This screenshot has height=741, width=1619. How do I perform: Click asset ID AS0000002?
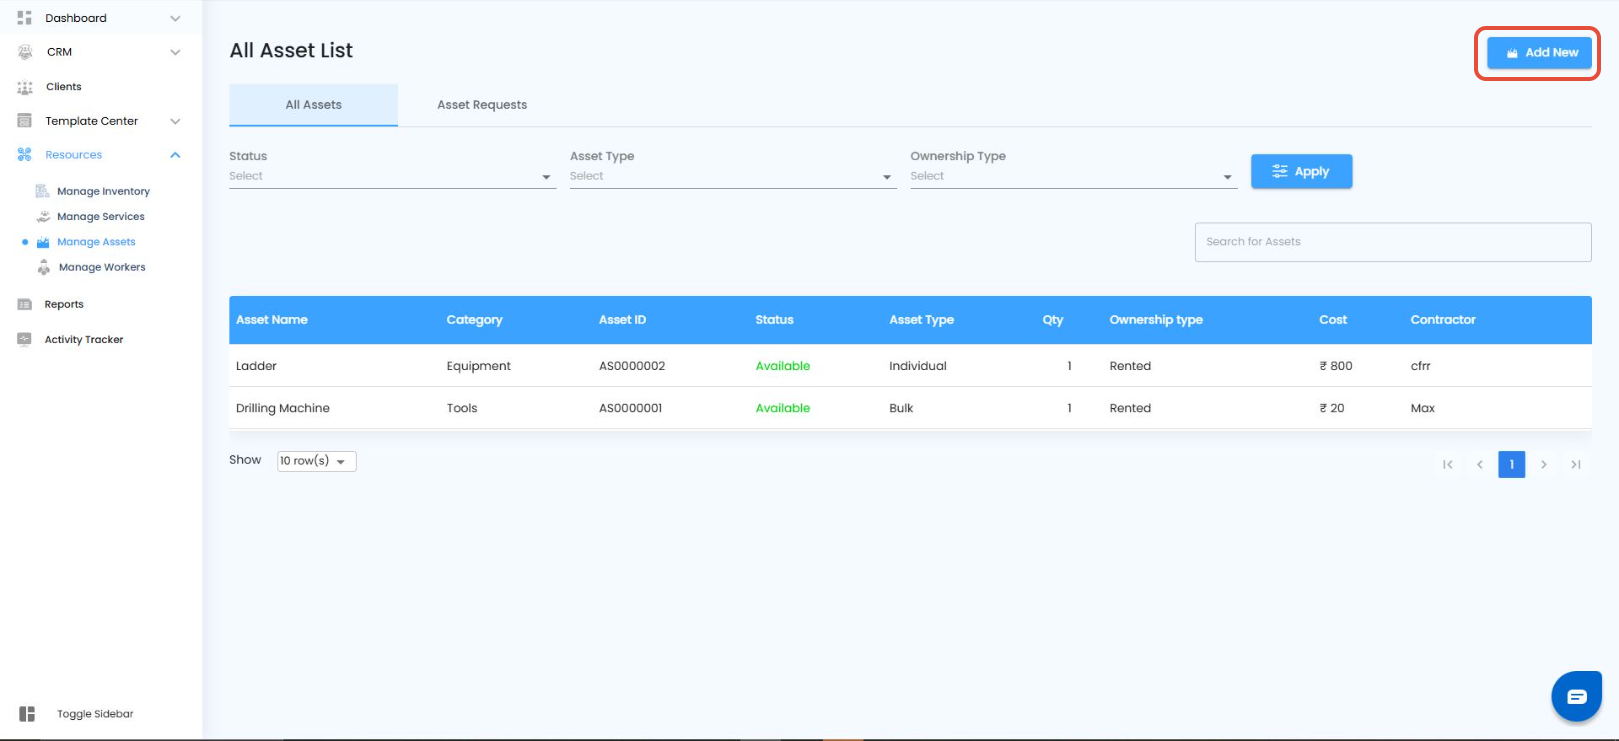pyautogui.click(x=632, y=366)
